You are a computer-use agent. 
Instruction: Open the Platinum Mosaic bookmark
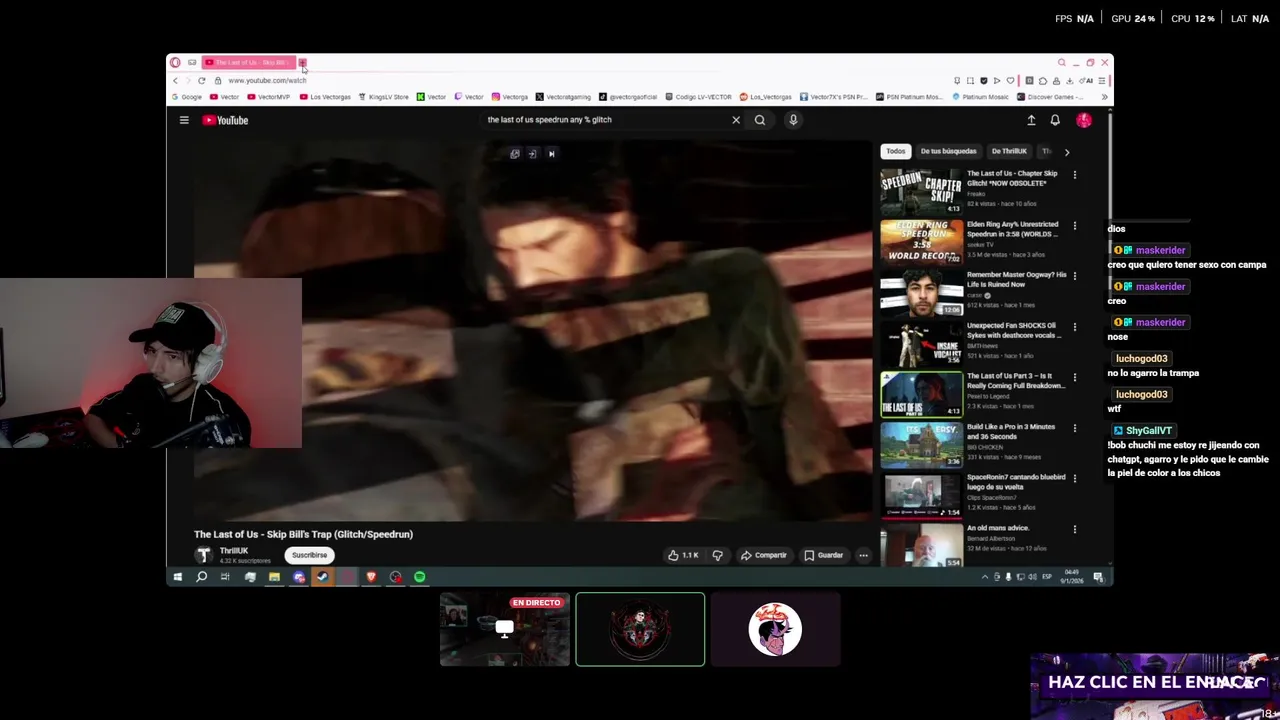(980, 97)
